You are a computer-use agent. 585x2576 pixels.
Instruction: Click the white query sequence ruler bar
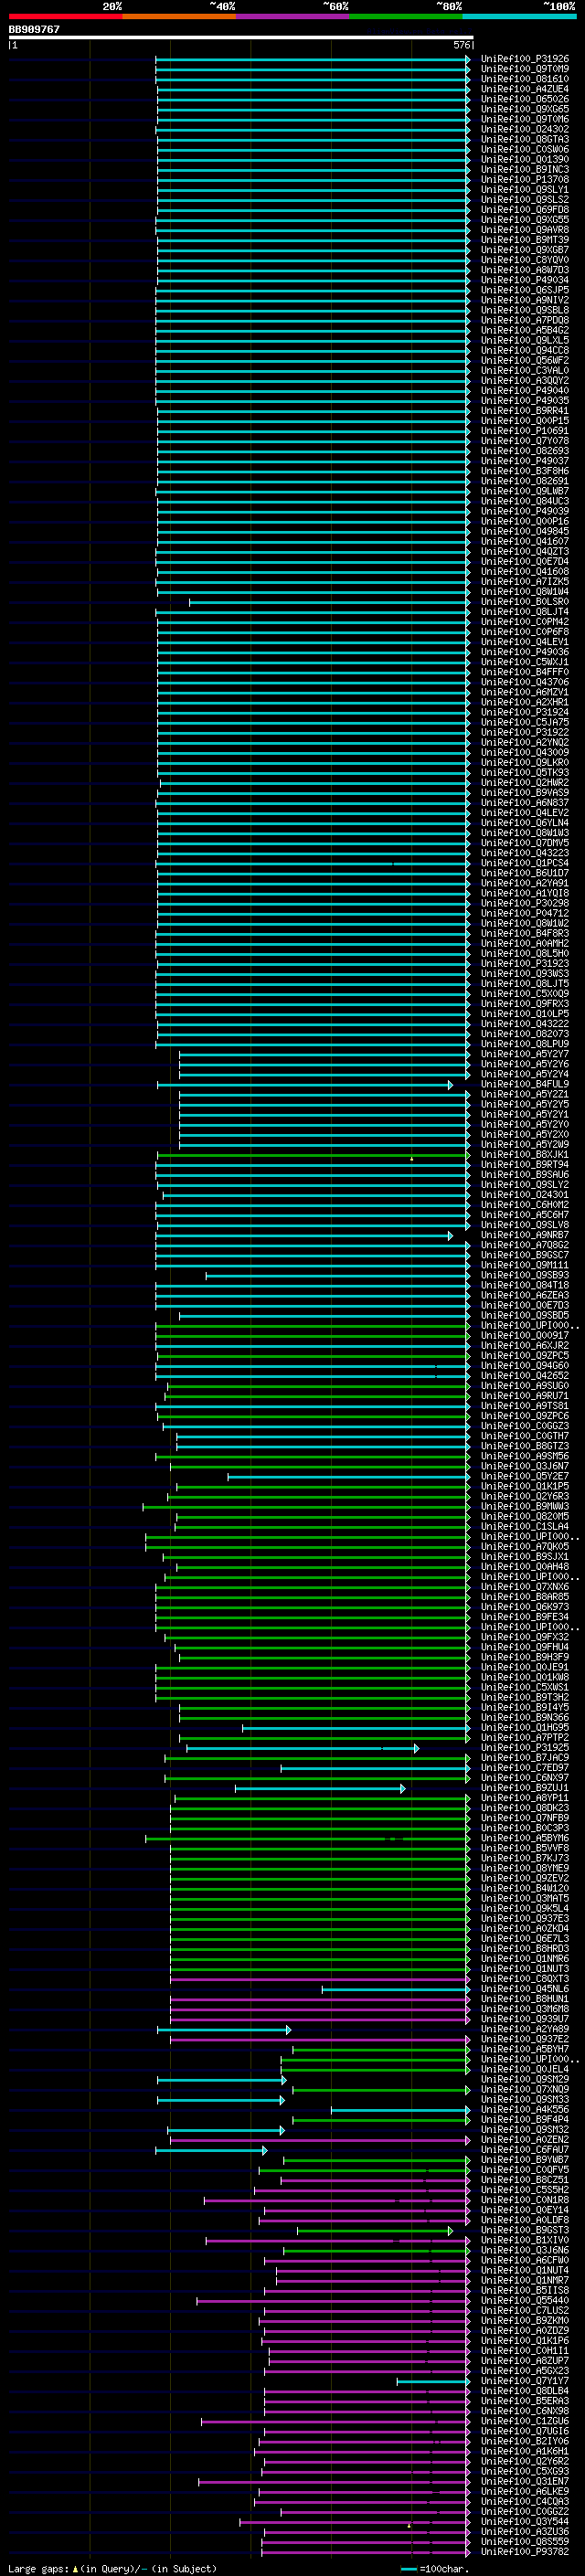pos(241,37)
